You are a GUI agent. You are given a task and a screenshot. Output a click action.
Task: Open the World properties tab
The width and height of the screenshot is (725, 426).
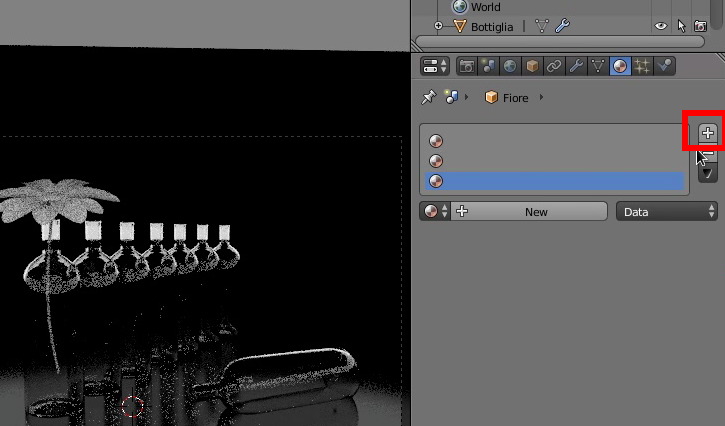[510, 66]
